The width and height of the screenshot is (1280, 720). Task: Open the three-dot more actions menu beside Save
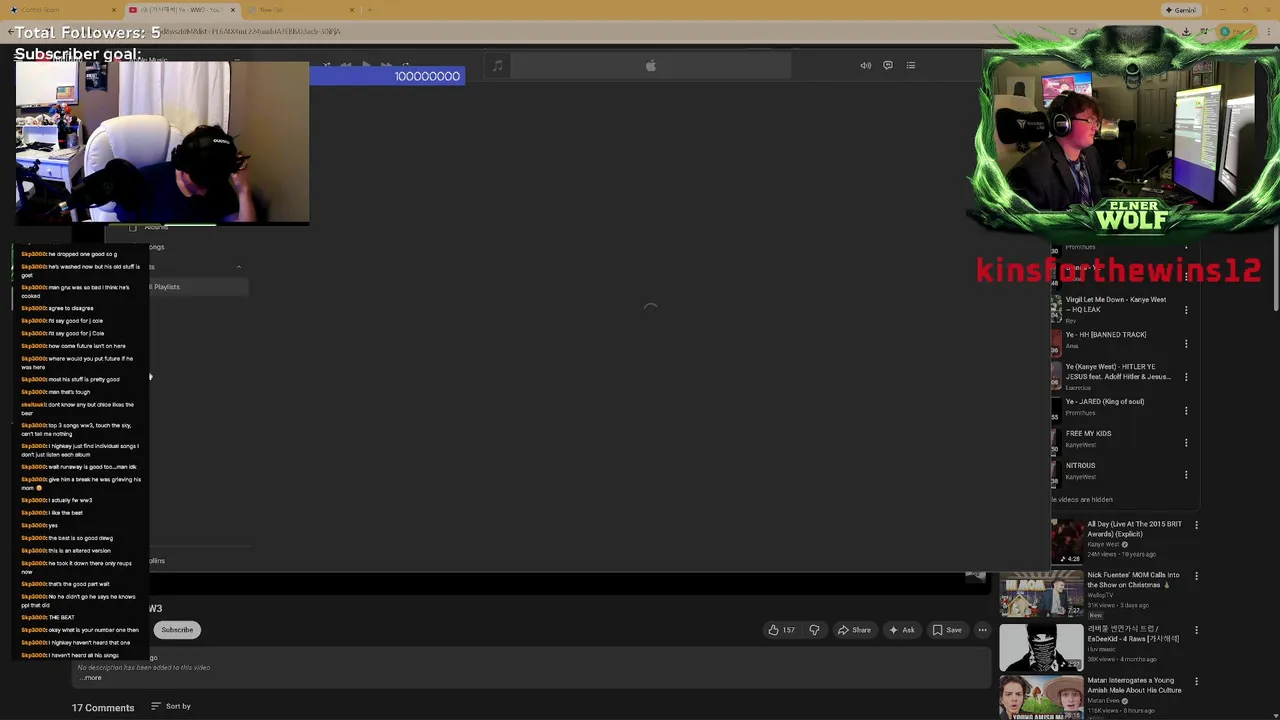click(x=982, y=630)
